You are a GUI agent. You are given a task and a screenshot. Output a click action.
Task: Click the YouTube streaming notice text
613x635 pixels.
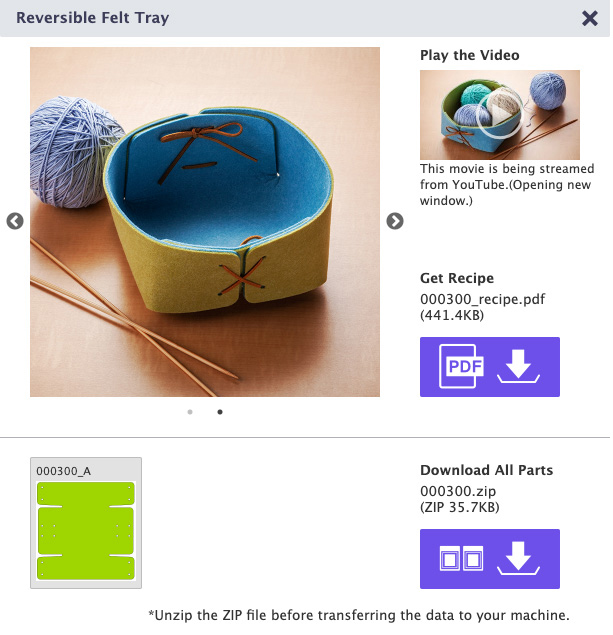pyautogui.click(x=507, y=185)
